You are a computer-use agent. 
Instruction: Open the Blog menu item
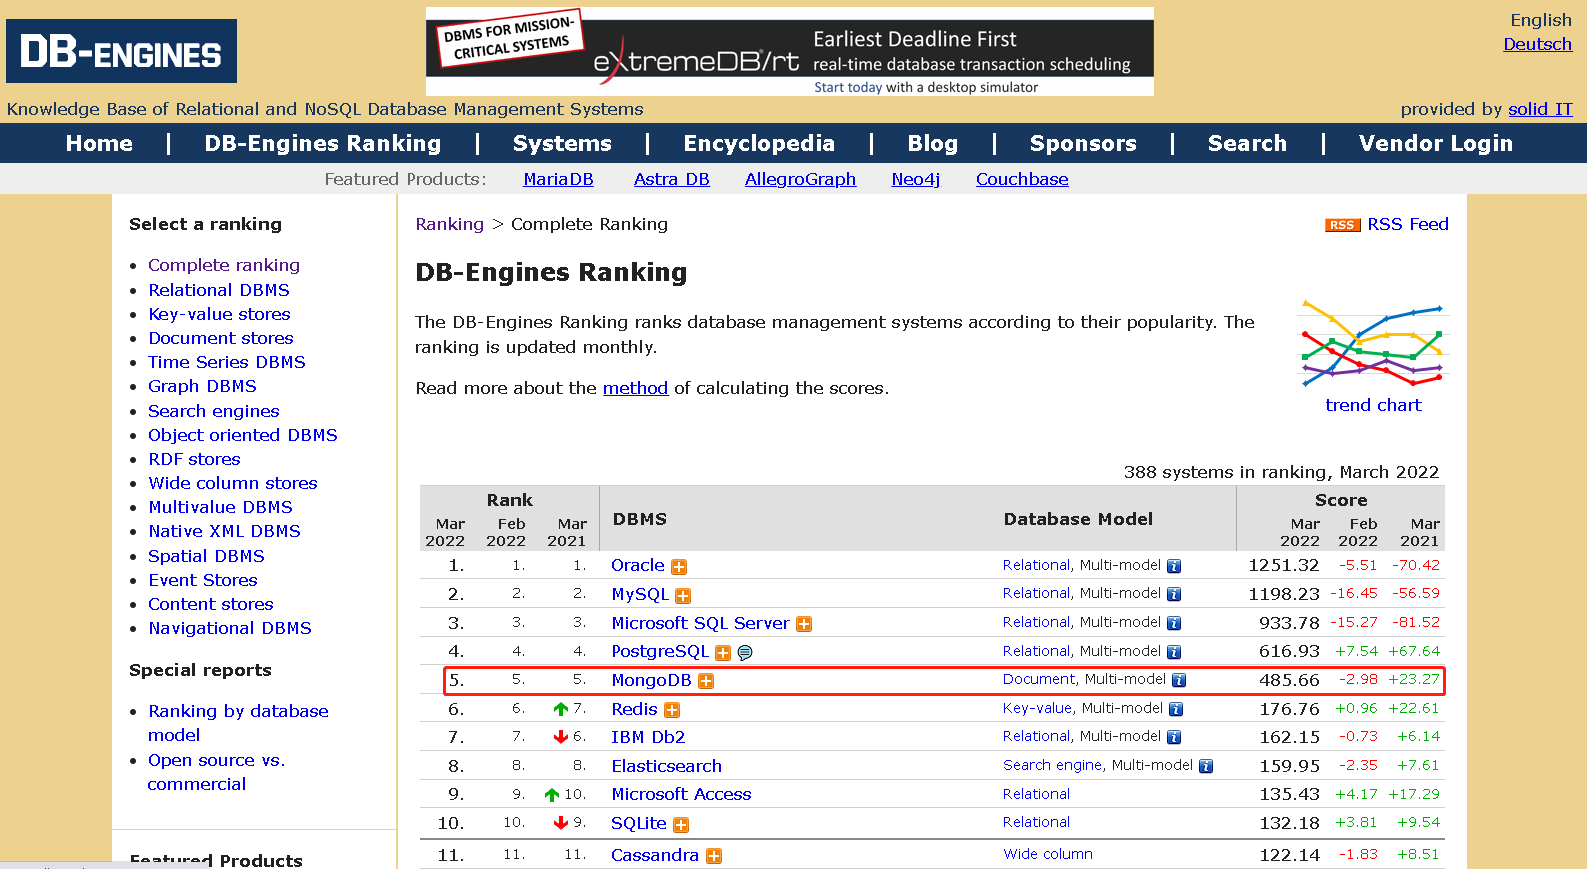(933, 143)
